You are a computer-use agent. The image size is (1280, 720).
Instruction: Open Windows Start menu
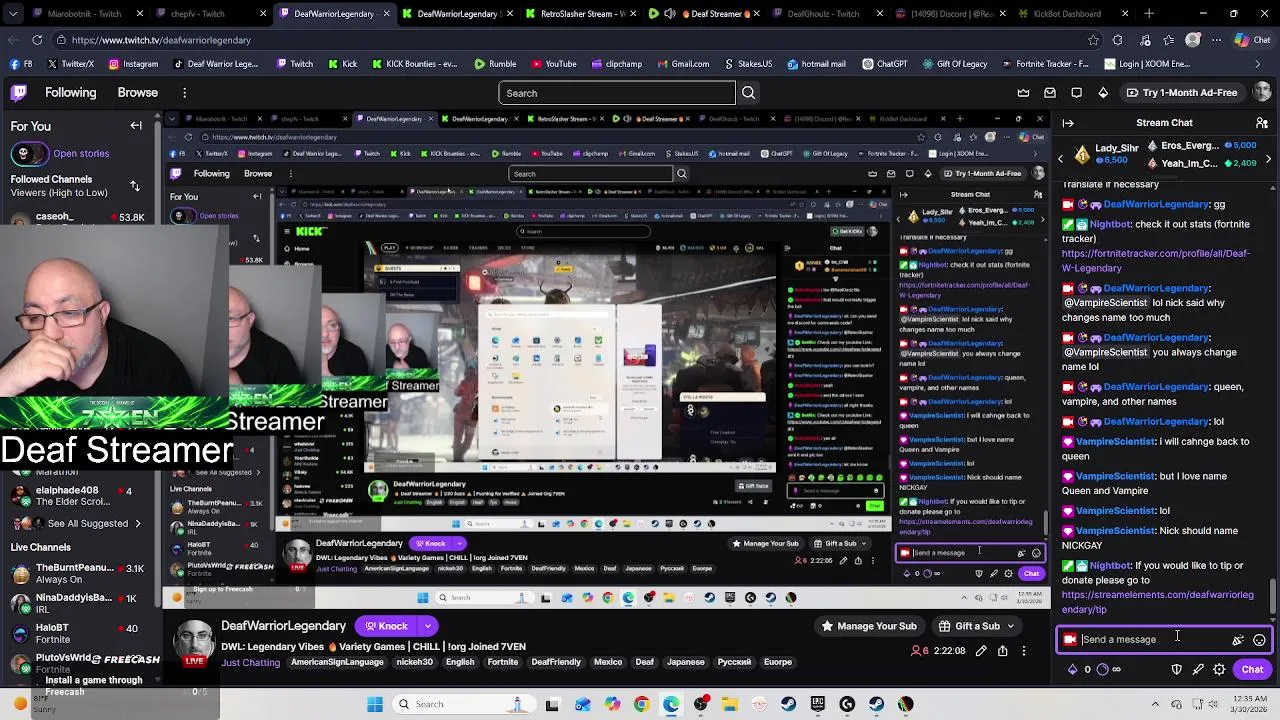375,704
